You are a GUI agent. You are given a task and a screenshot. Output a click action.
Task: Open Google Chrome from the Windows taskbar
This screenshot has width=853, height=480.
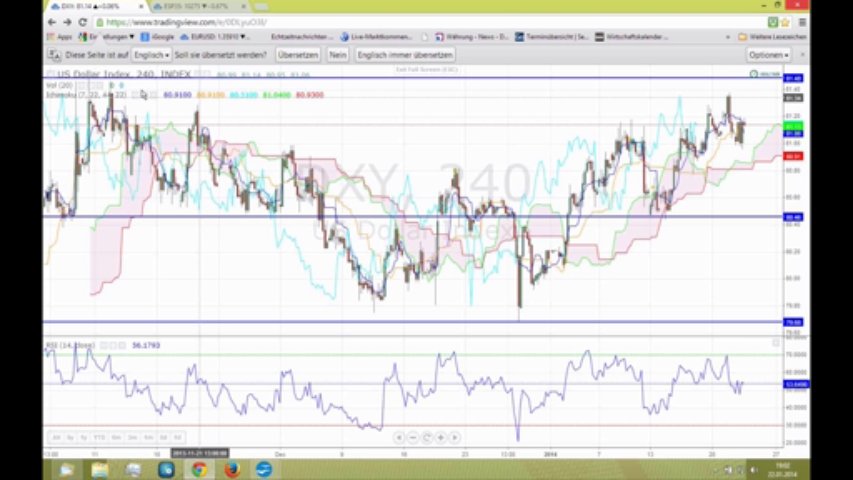click(198, 469)
